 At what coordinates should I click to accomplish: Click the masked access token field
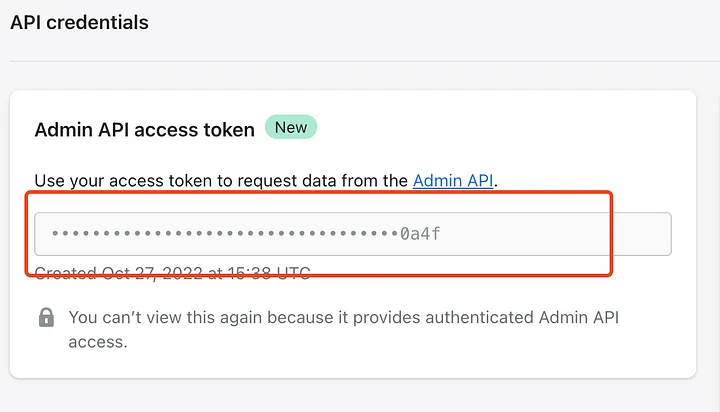coord(352,234)
